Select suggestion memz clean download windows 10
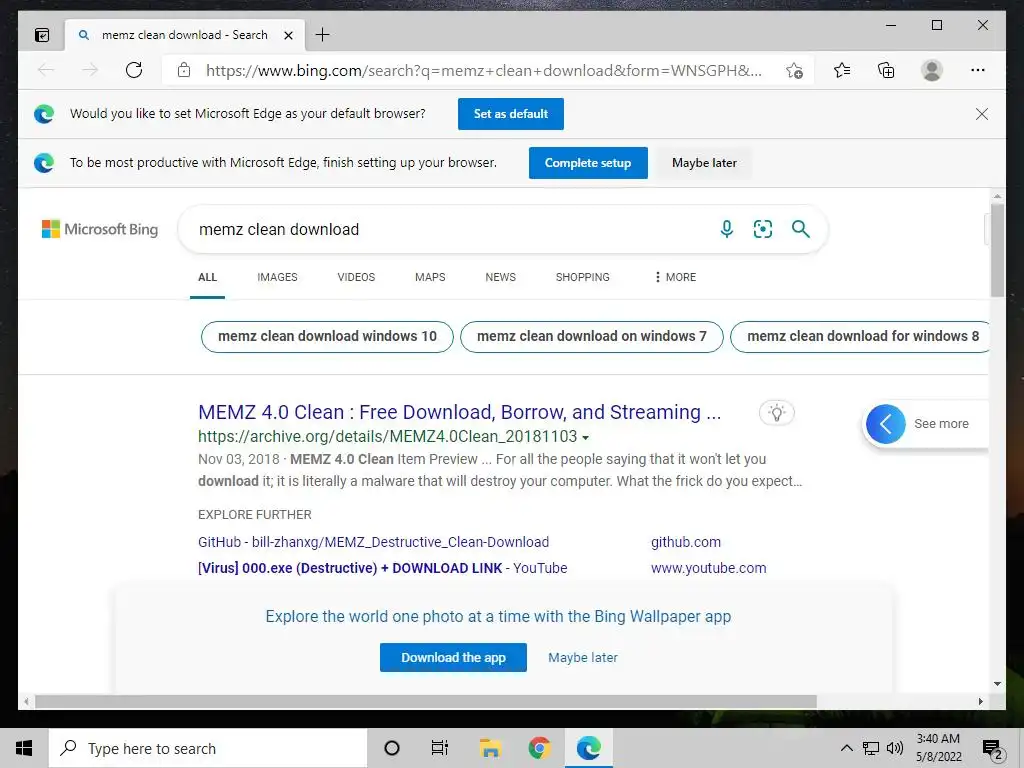Image resolution: width=1024 pixels, height=768 pixels. (x=327, y=336)
